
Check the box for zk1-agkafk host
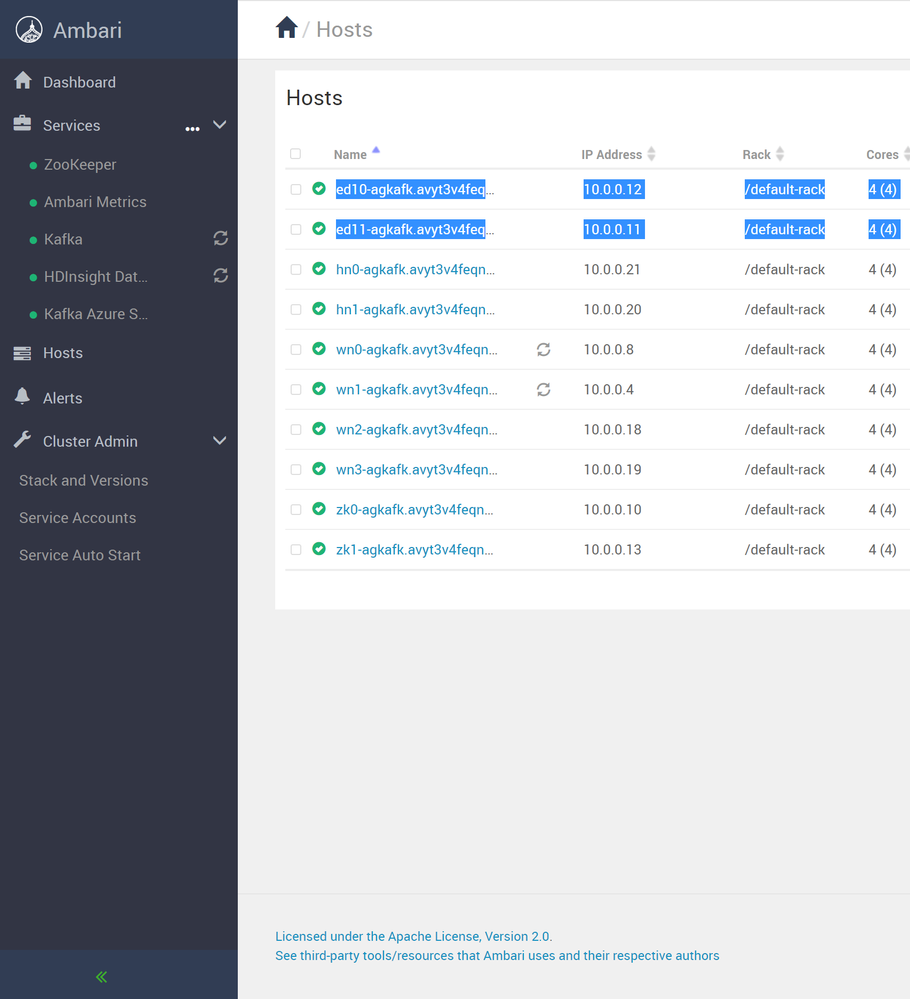[296, 550]
